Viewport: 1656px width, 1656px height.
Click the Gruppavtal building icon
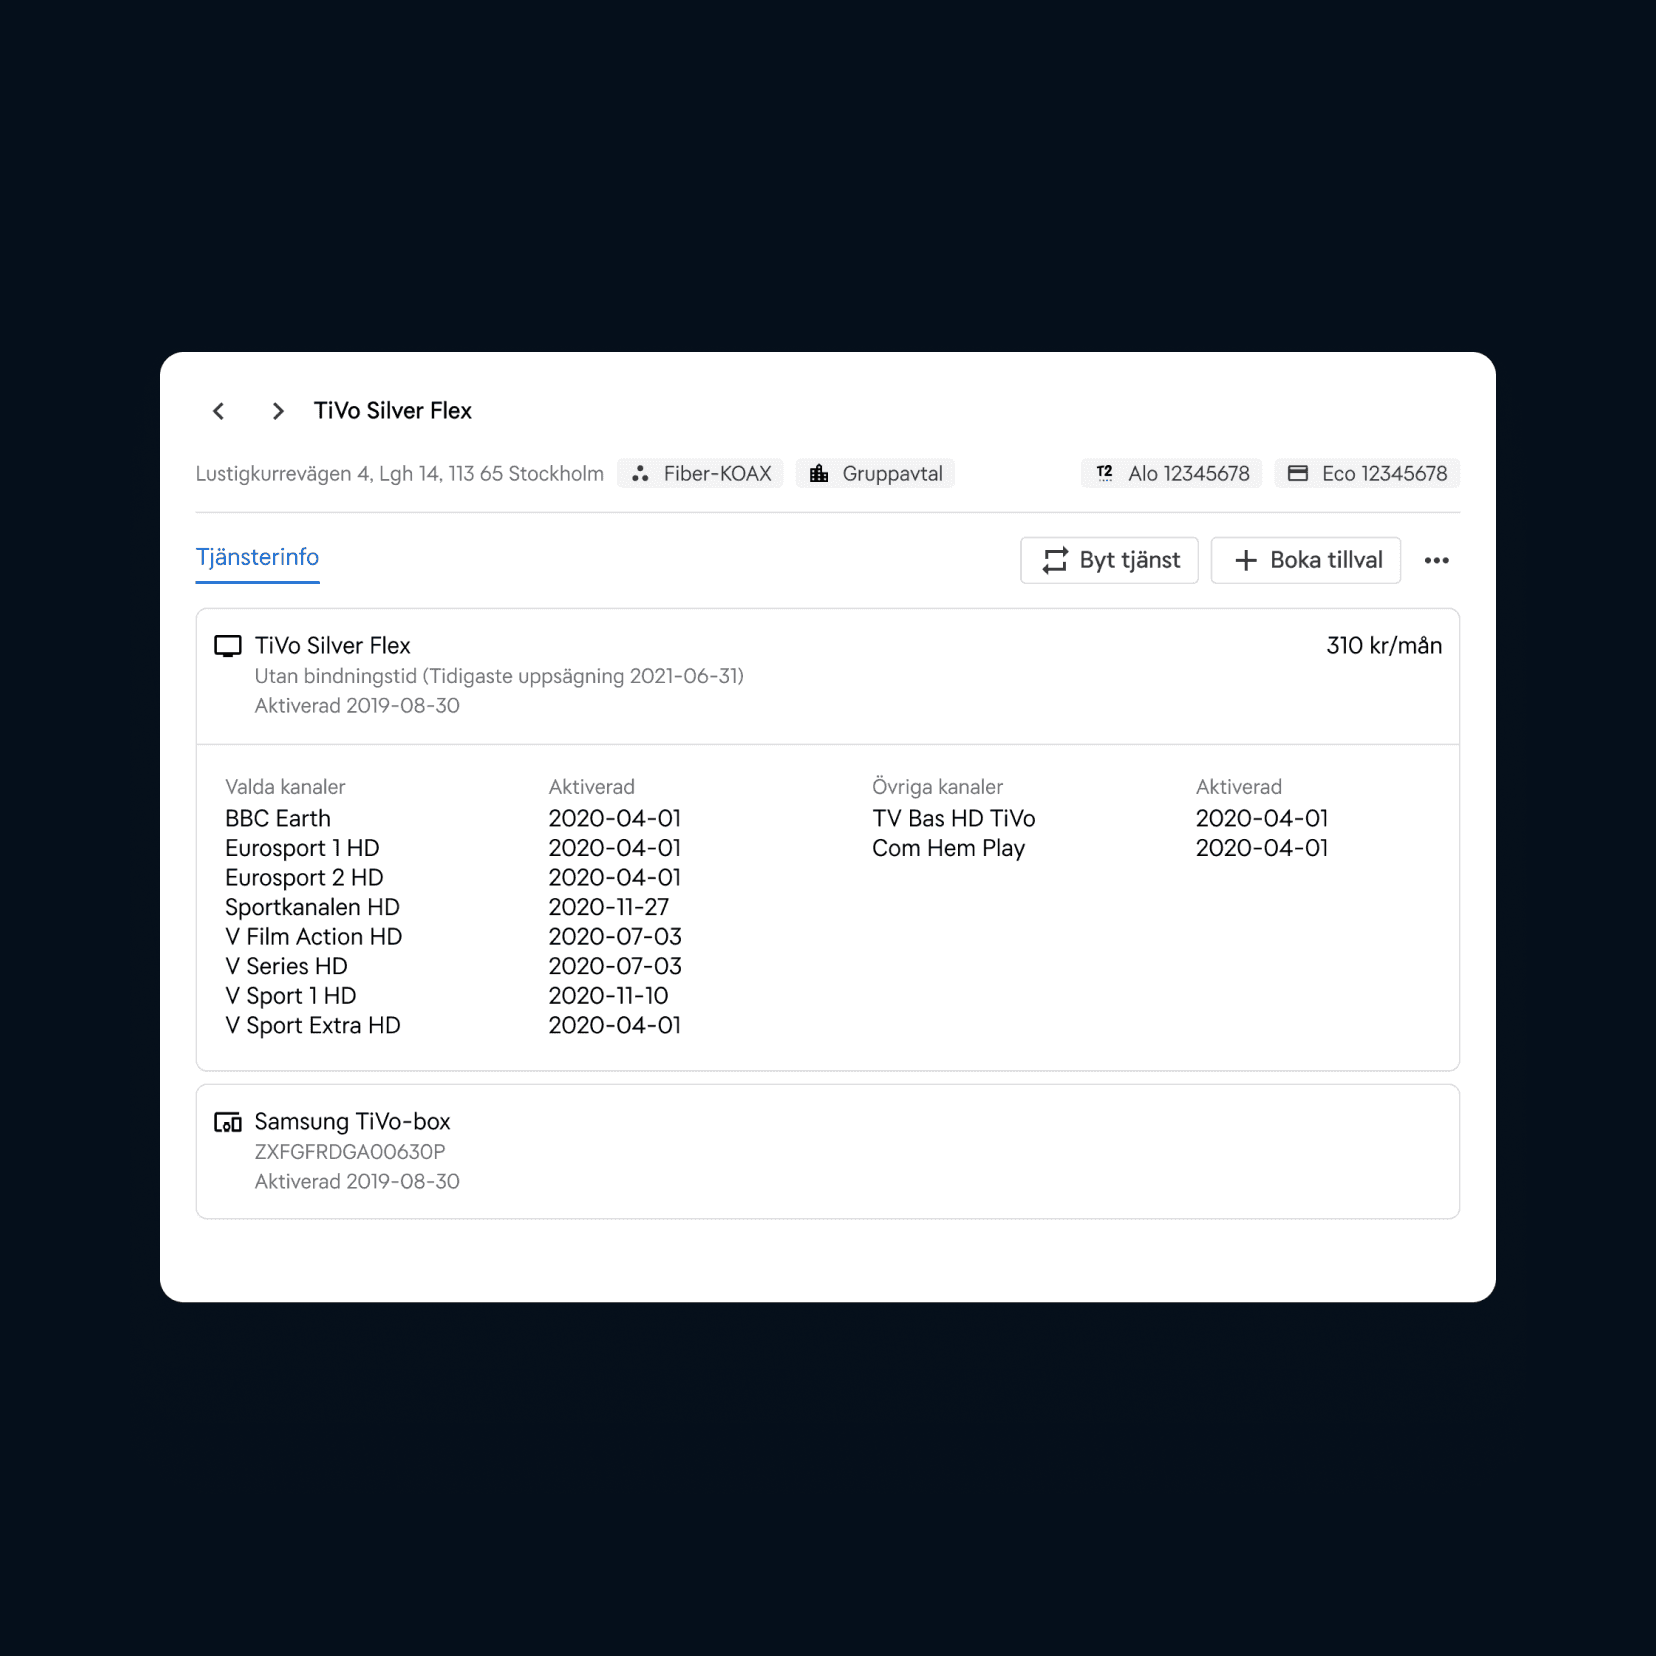coord(819,474)
